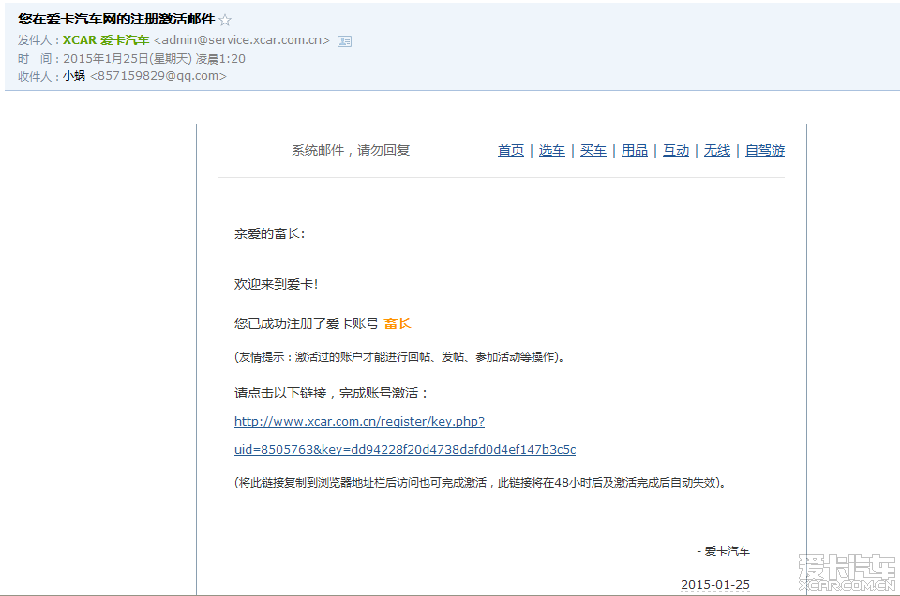Star this XCAR activation email

pyautogui.click(x=225, y=20)
